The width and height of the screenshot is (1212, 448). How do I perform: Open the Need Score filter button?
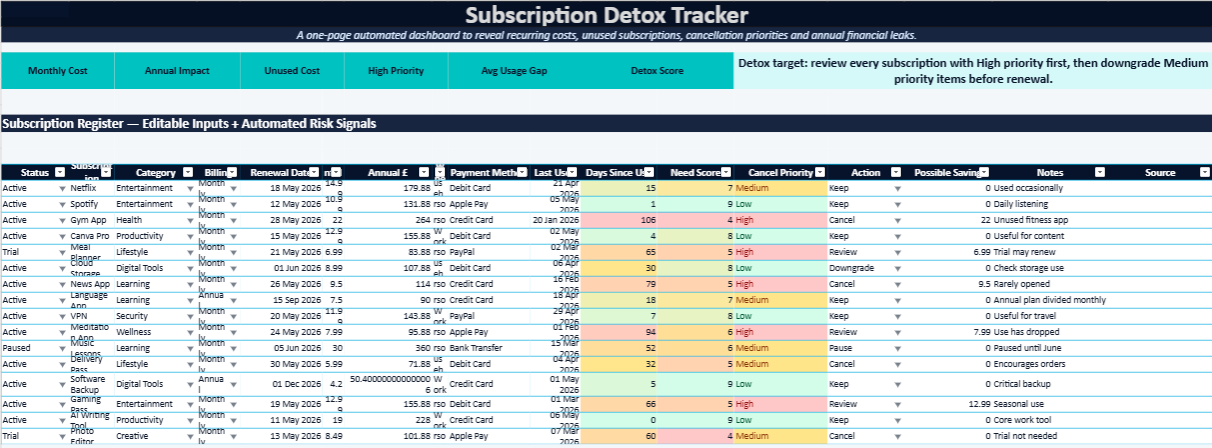[x=729, y=173]
